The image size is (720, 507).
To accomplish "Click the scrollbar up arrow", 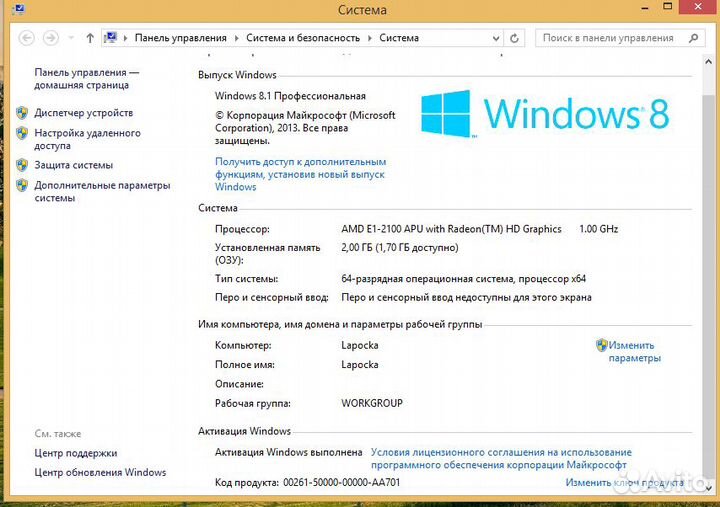I will click(708, 62).
